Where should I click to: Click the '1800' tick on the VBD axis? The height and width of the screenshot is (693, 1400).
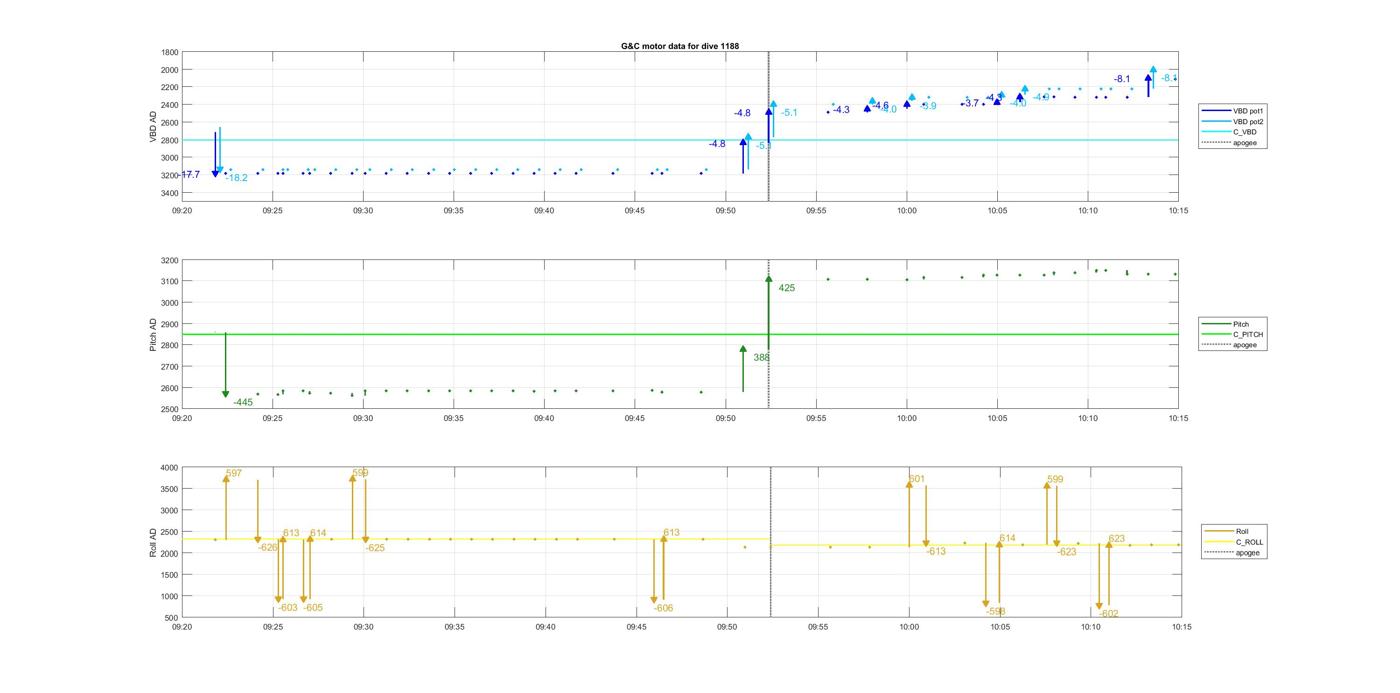pyautogui.click(x=170, y=52)
